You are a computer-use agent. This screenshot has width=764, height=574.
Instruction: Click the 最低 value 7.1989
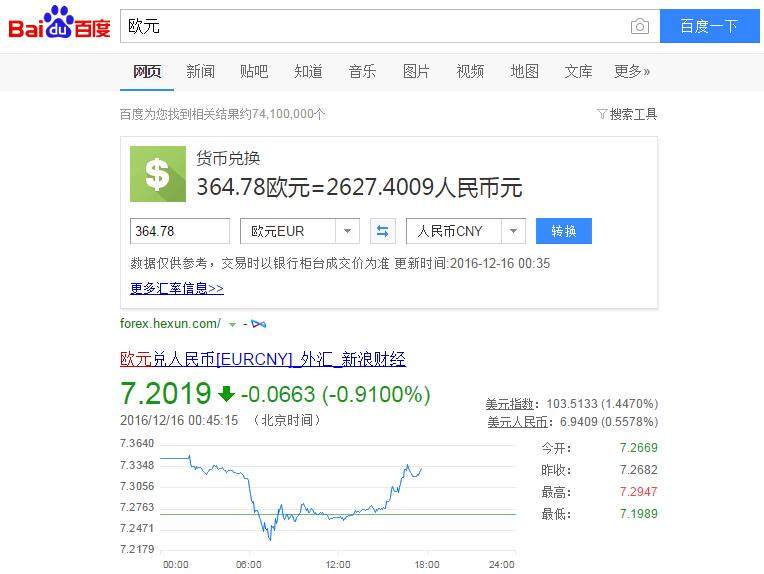coord(639,514)
